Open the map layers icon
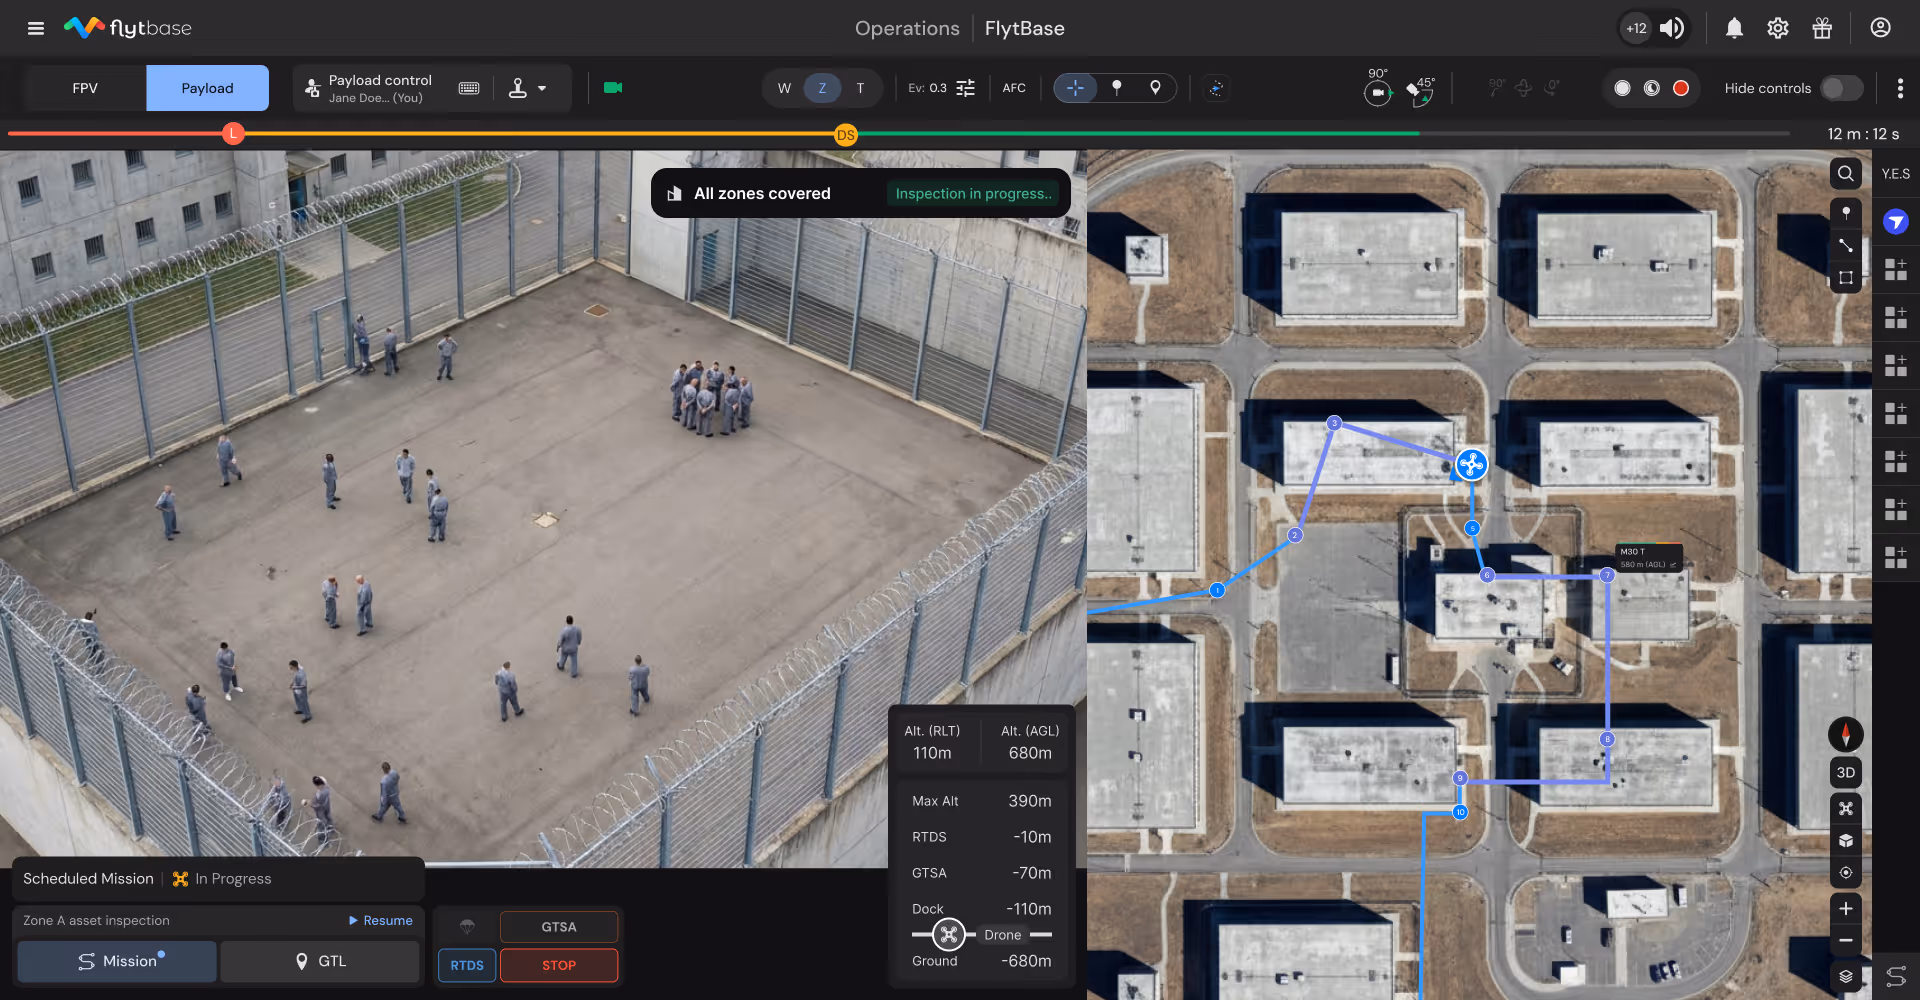Viewport: 1920px width, 1000px height. [x=1846, y=976]
